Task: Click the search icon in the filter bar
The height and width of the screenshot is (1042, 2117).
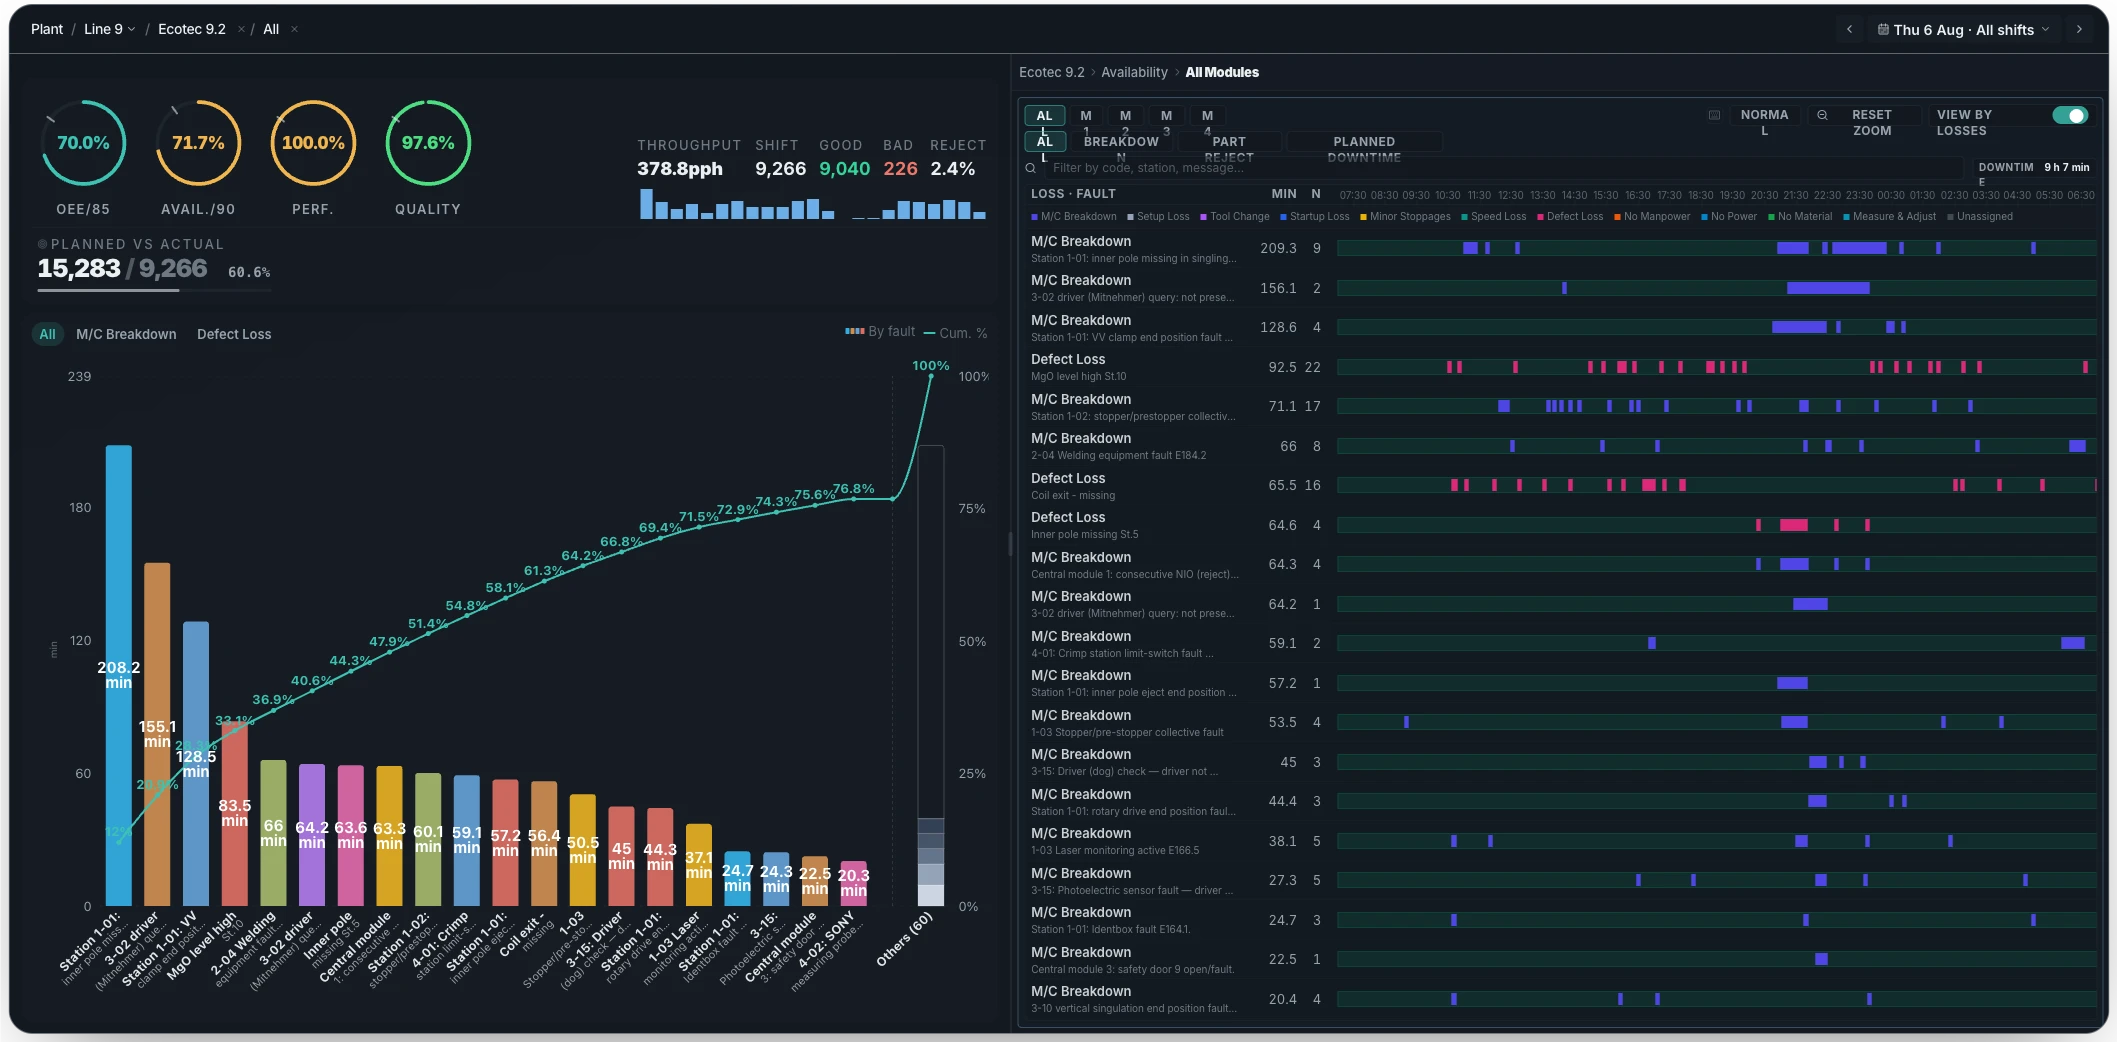Action: [1030, 168]
